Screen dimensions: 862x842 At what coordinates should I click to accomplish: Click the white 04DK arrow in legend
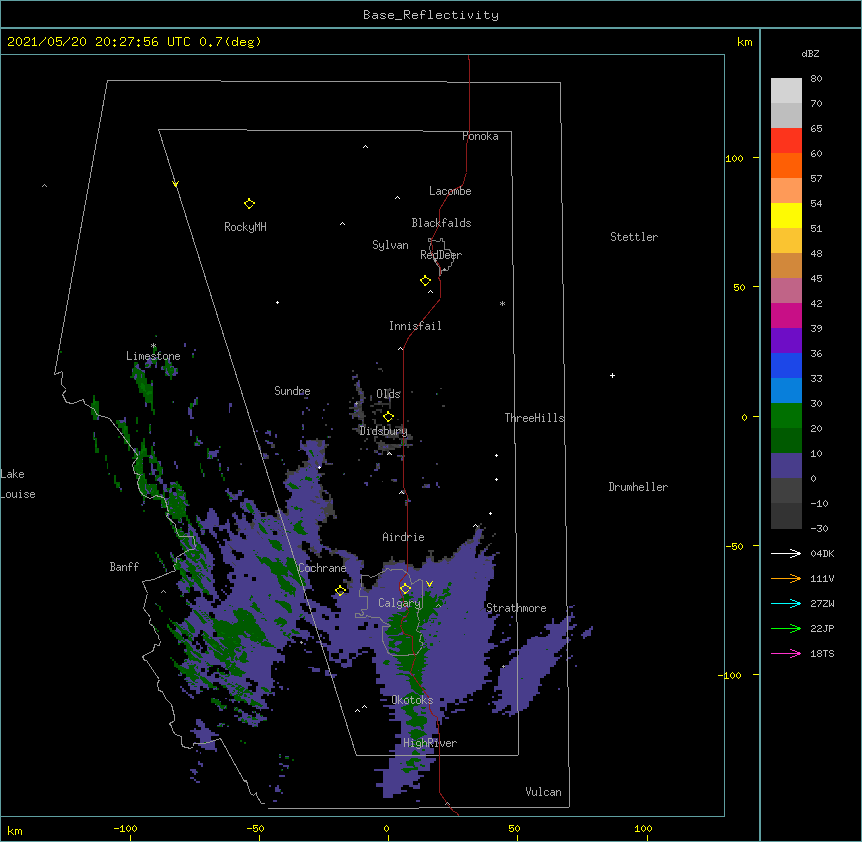point(786,553)
